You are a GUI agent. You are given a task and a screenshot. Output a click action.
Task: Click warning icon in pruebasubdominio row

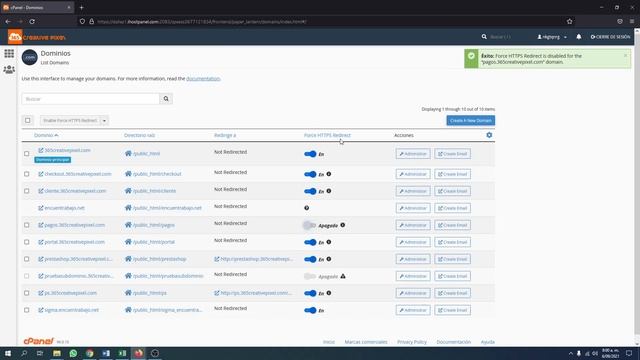343,276
